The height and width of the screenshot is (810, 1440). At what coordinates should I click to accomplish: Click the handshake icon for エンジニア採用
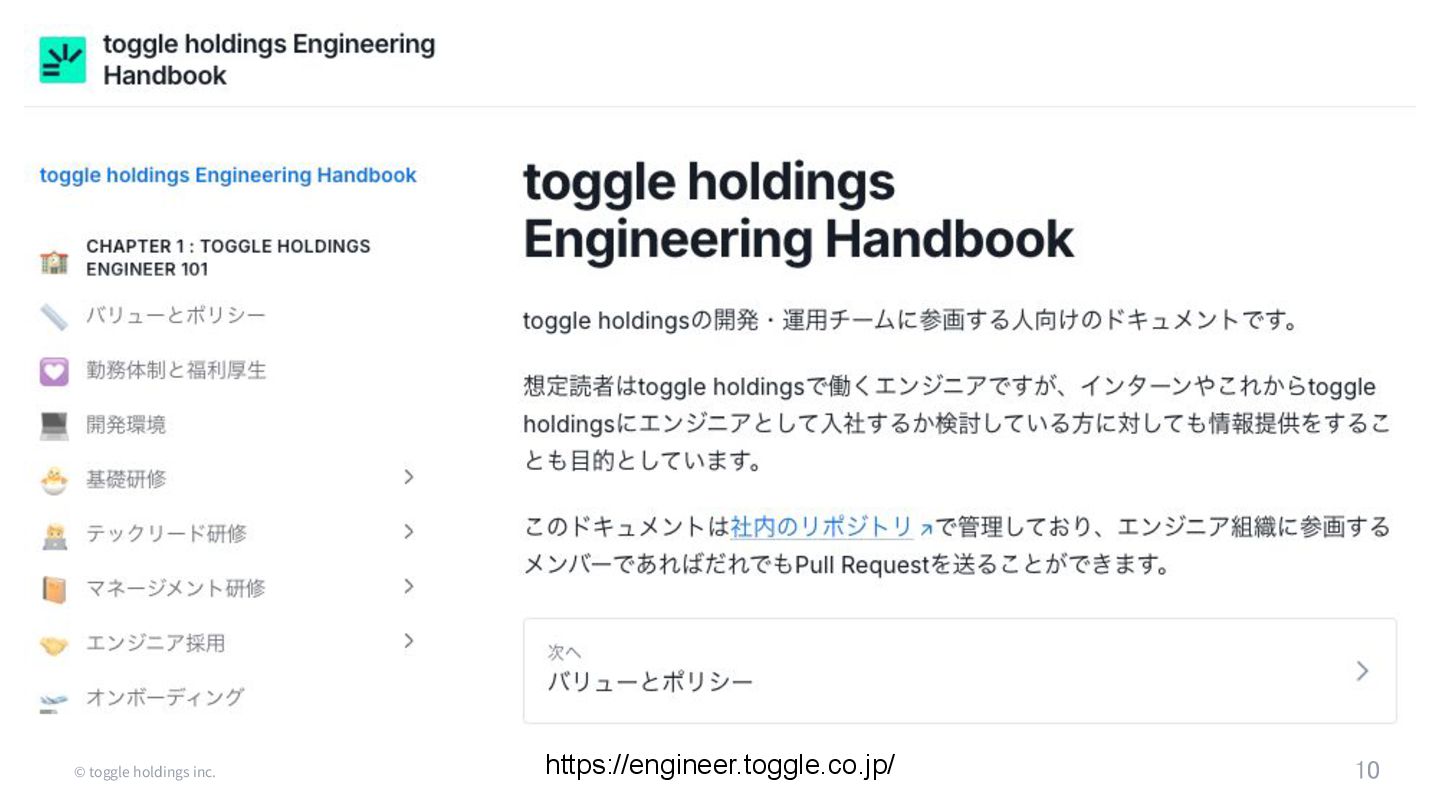point(54,645)
